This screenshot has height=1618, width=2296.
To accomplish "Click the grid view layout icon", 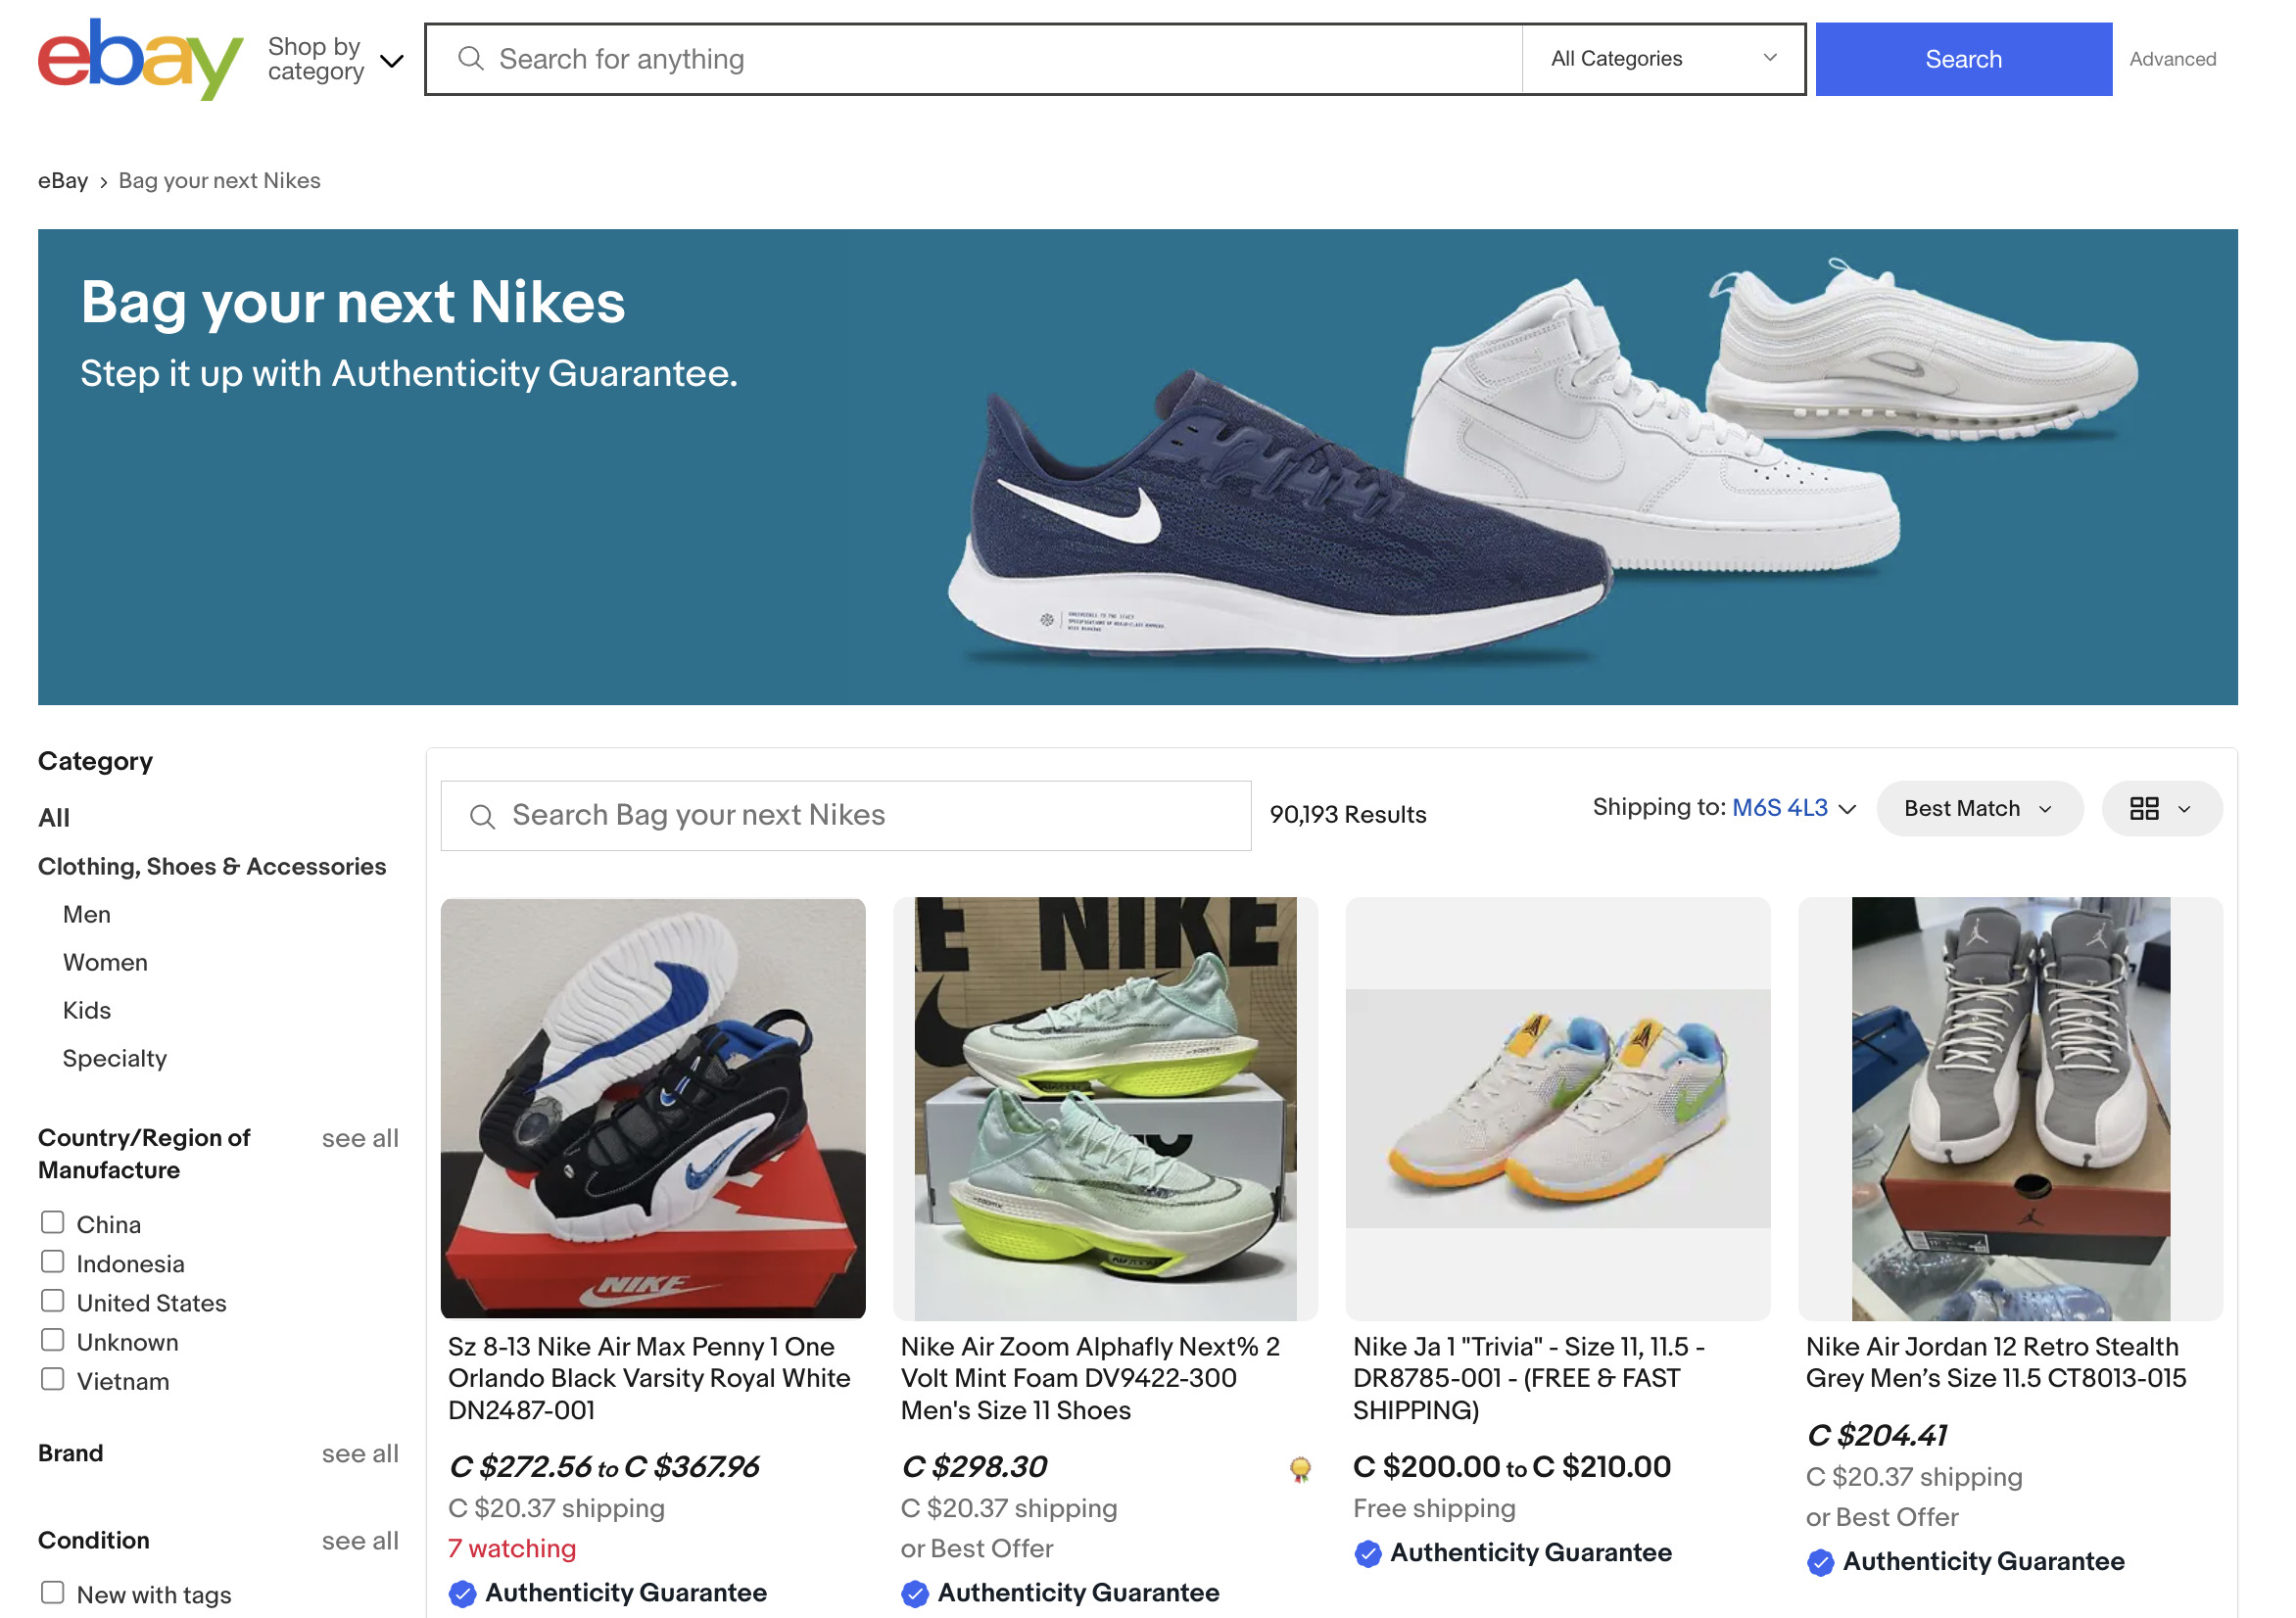I will coord(2143,808).
